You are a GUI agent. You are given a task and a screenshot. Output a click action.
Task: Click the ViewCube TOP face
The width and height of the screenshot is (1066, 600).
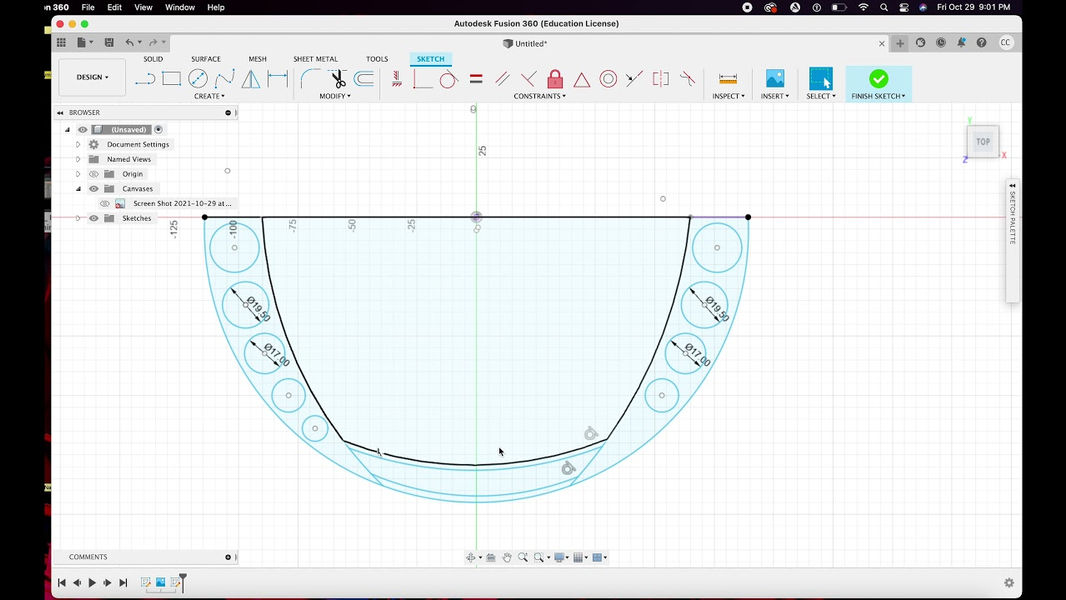tap(983, 142)
